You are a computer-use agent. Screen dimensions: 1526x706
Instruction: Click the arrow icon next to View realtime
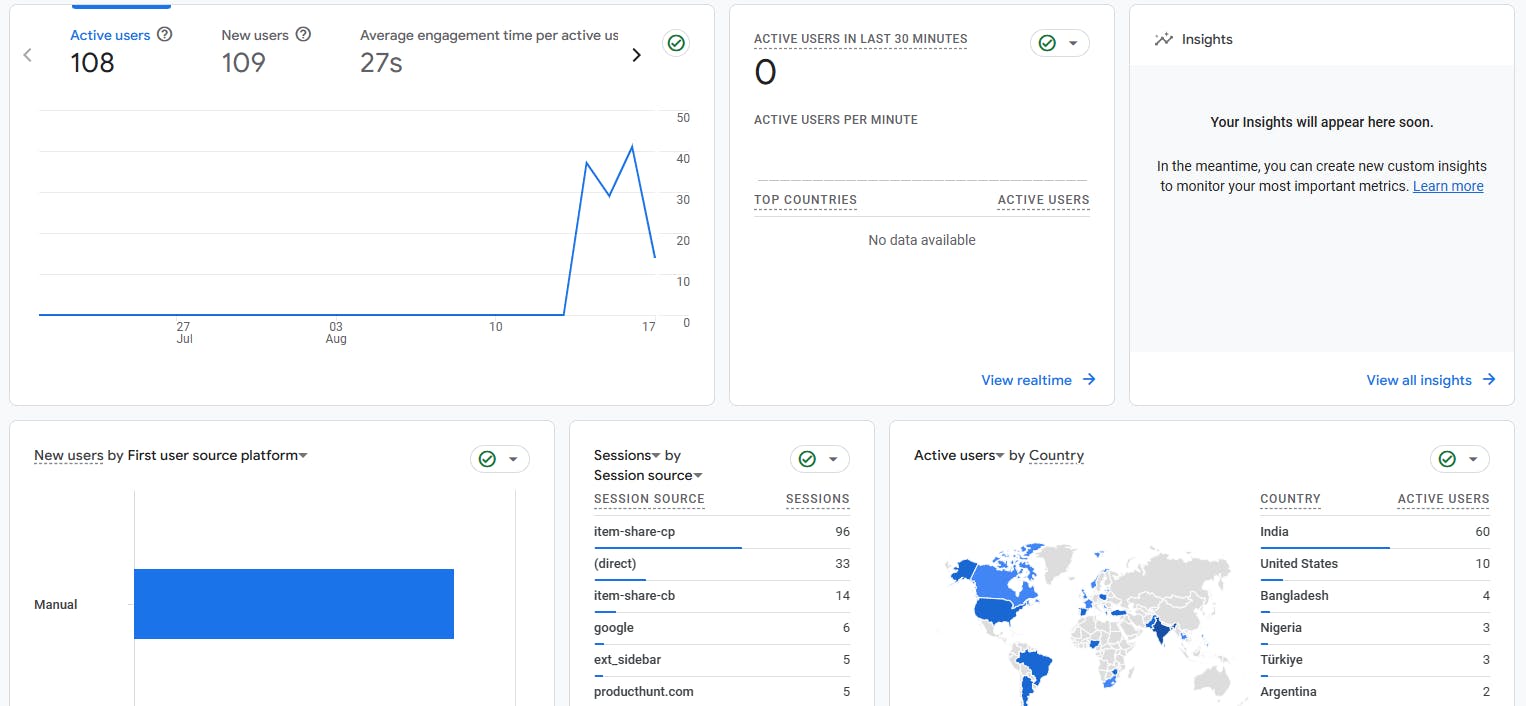1089,380
